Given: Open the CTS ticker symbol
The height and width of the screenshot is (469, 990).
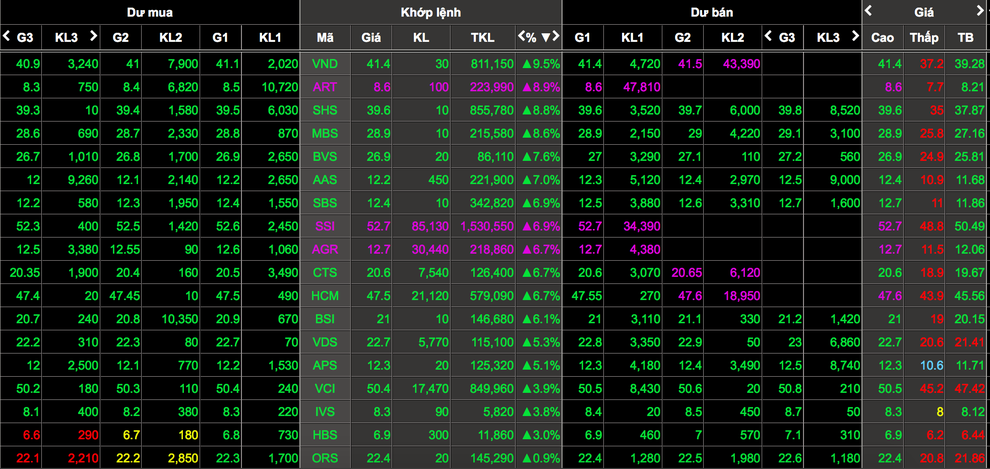Looking at the screenshot, I should pos(325,273).
